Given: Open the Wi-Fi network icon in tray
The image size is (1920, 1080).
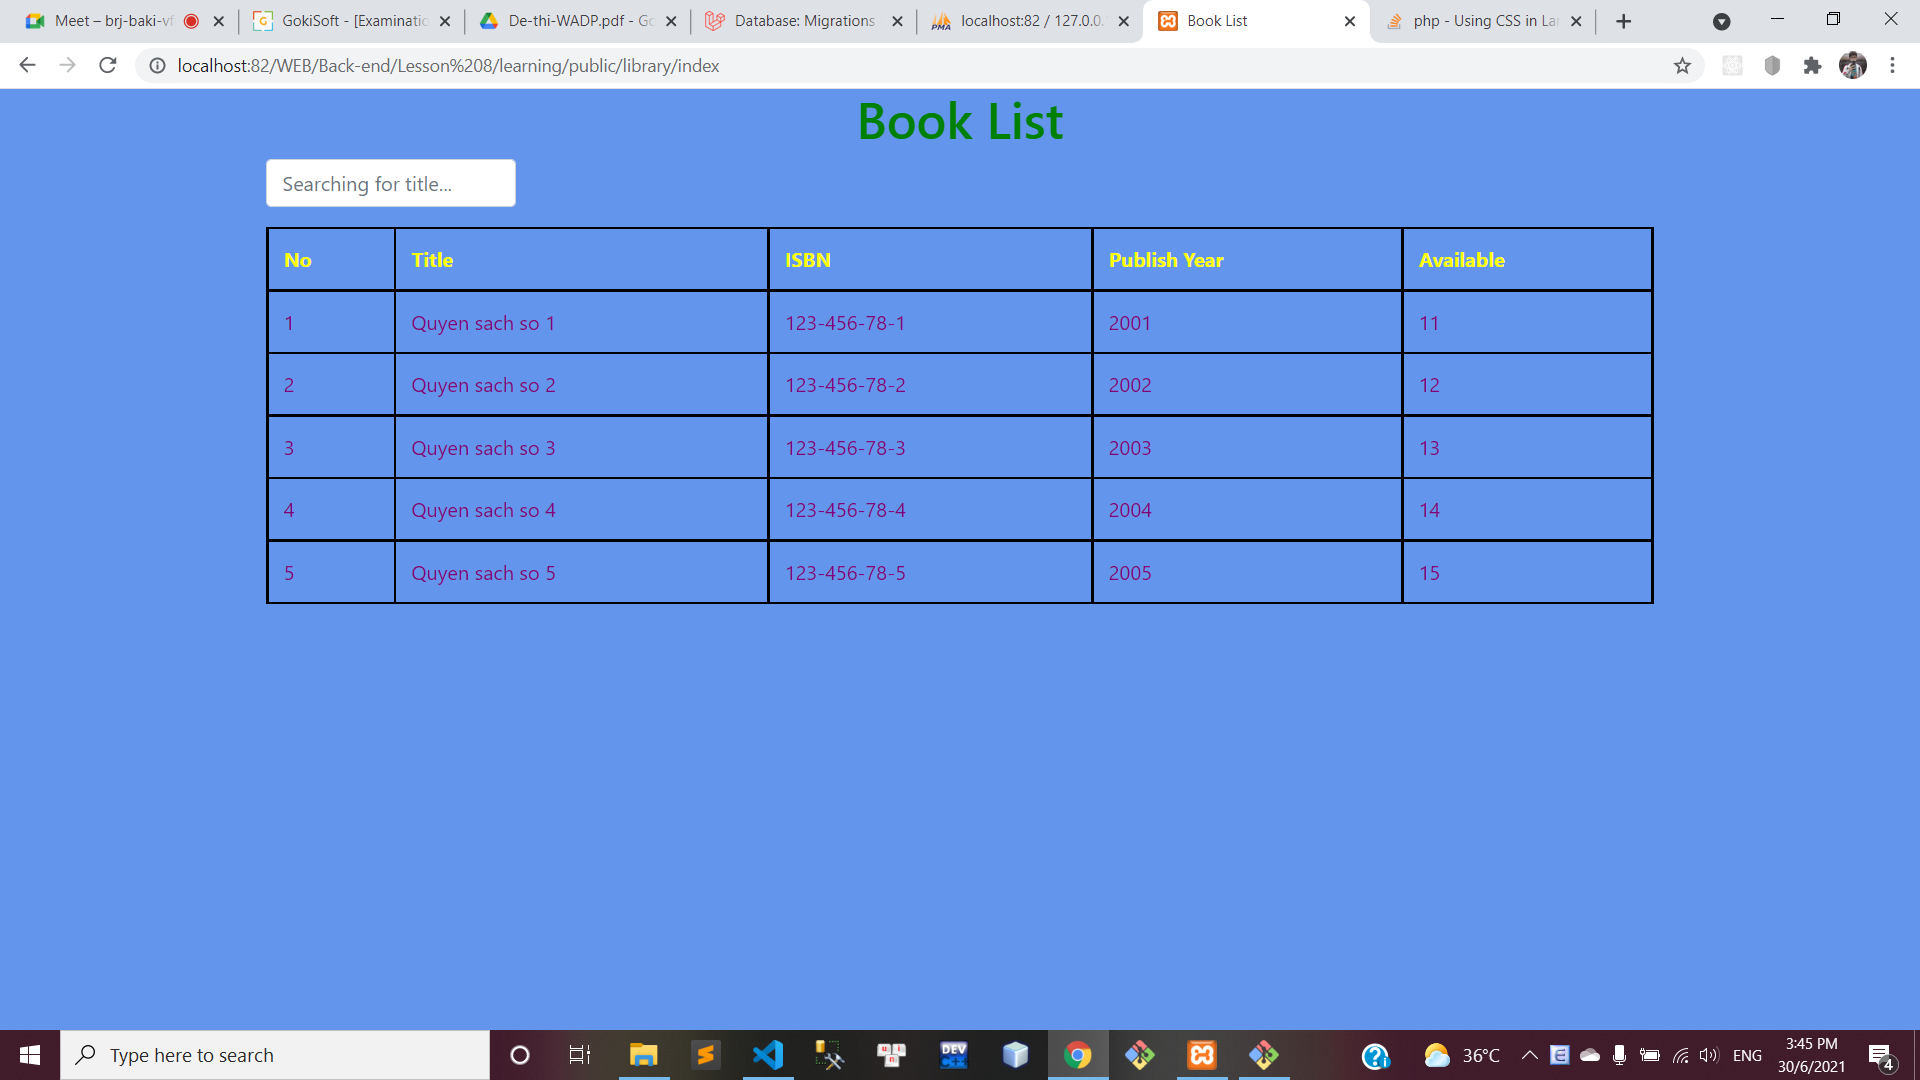Looking at the screenshot, I should (1680, 1055).
